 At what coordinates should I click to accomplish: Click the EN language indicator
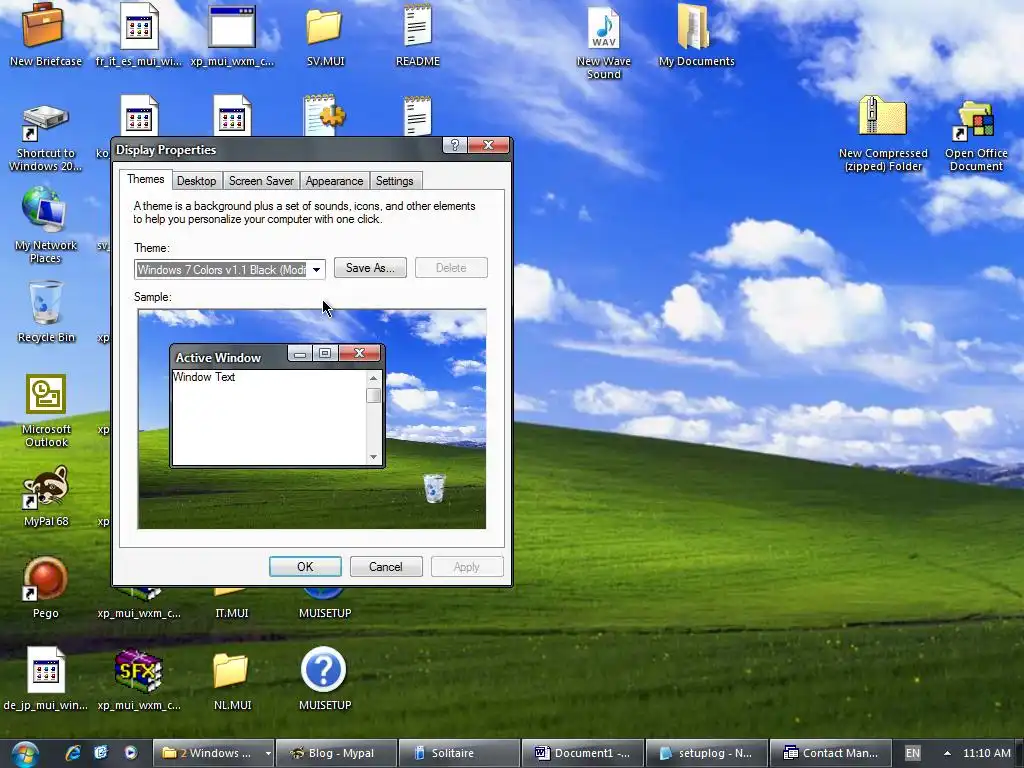pyautogui.click(x=912, y=753)
